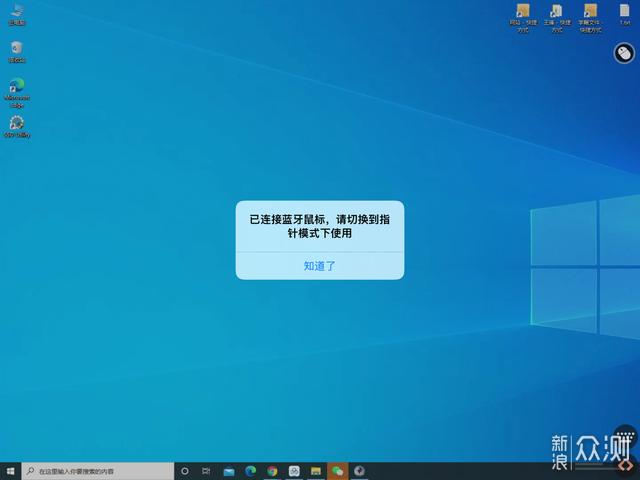Screen dimensions: 640x480
Task: Click the taskbar search box
Action: [x=98, y=471]
